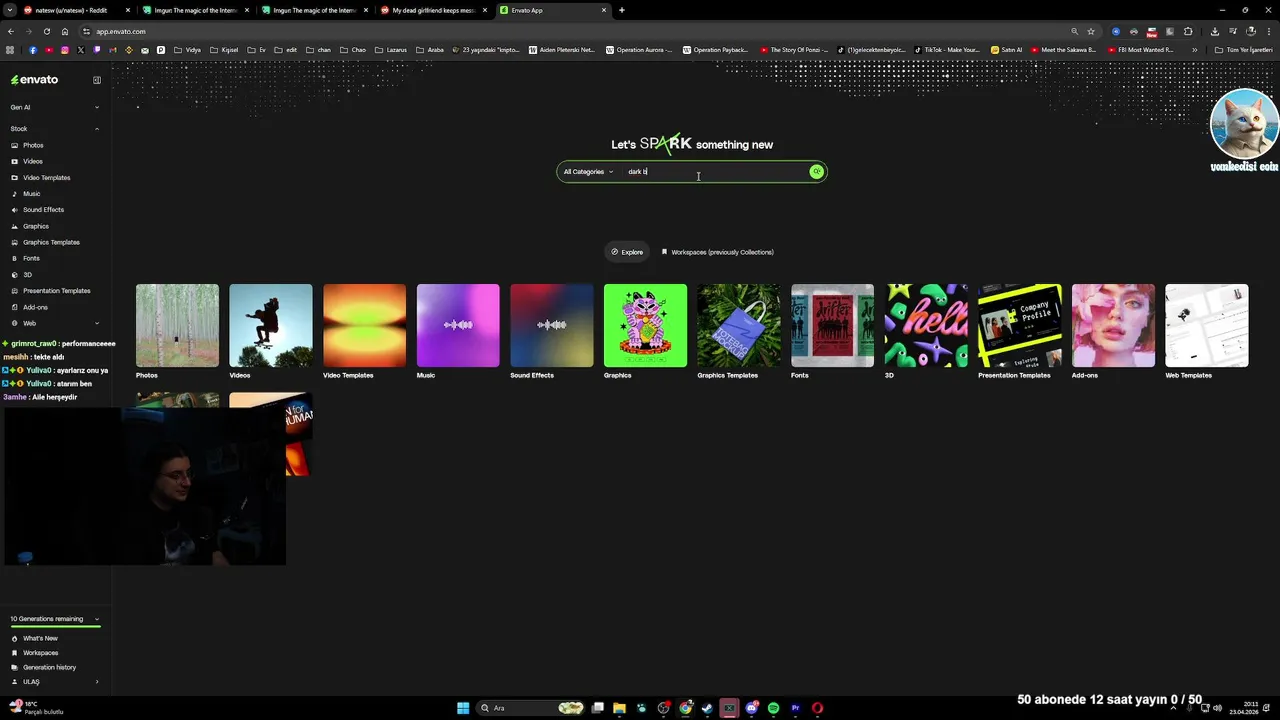The height and width of the screenshot is (720, 1280).
Task: Select Graphics in the sidebar
Action: [30, 226]
